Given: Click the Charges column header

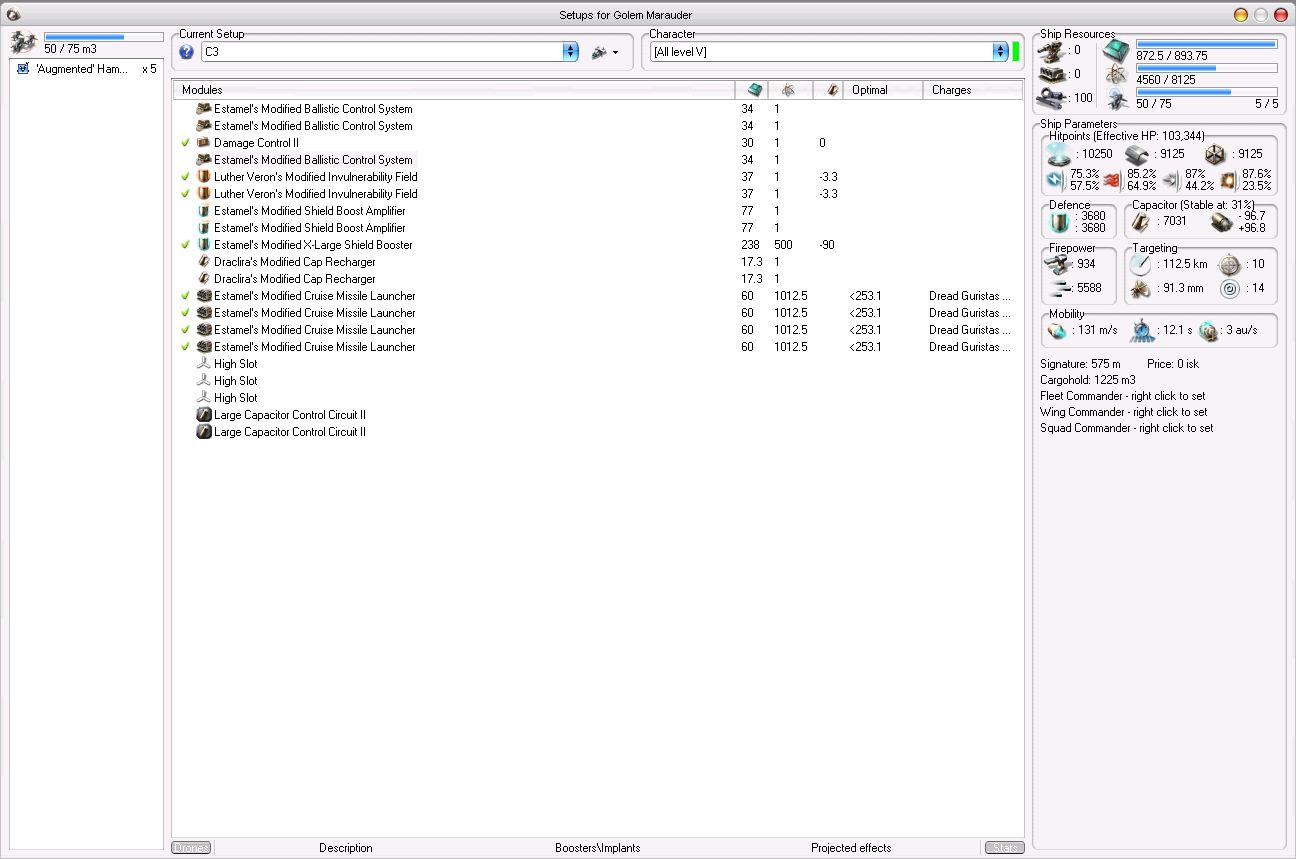Looking at the screenshot, I should coord(972,90).
